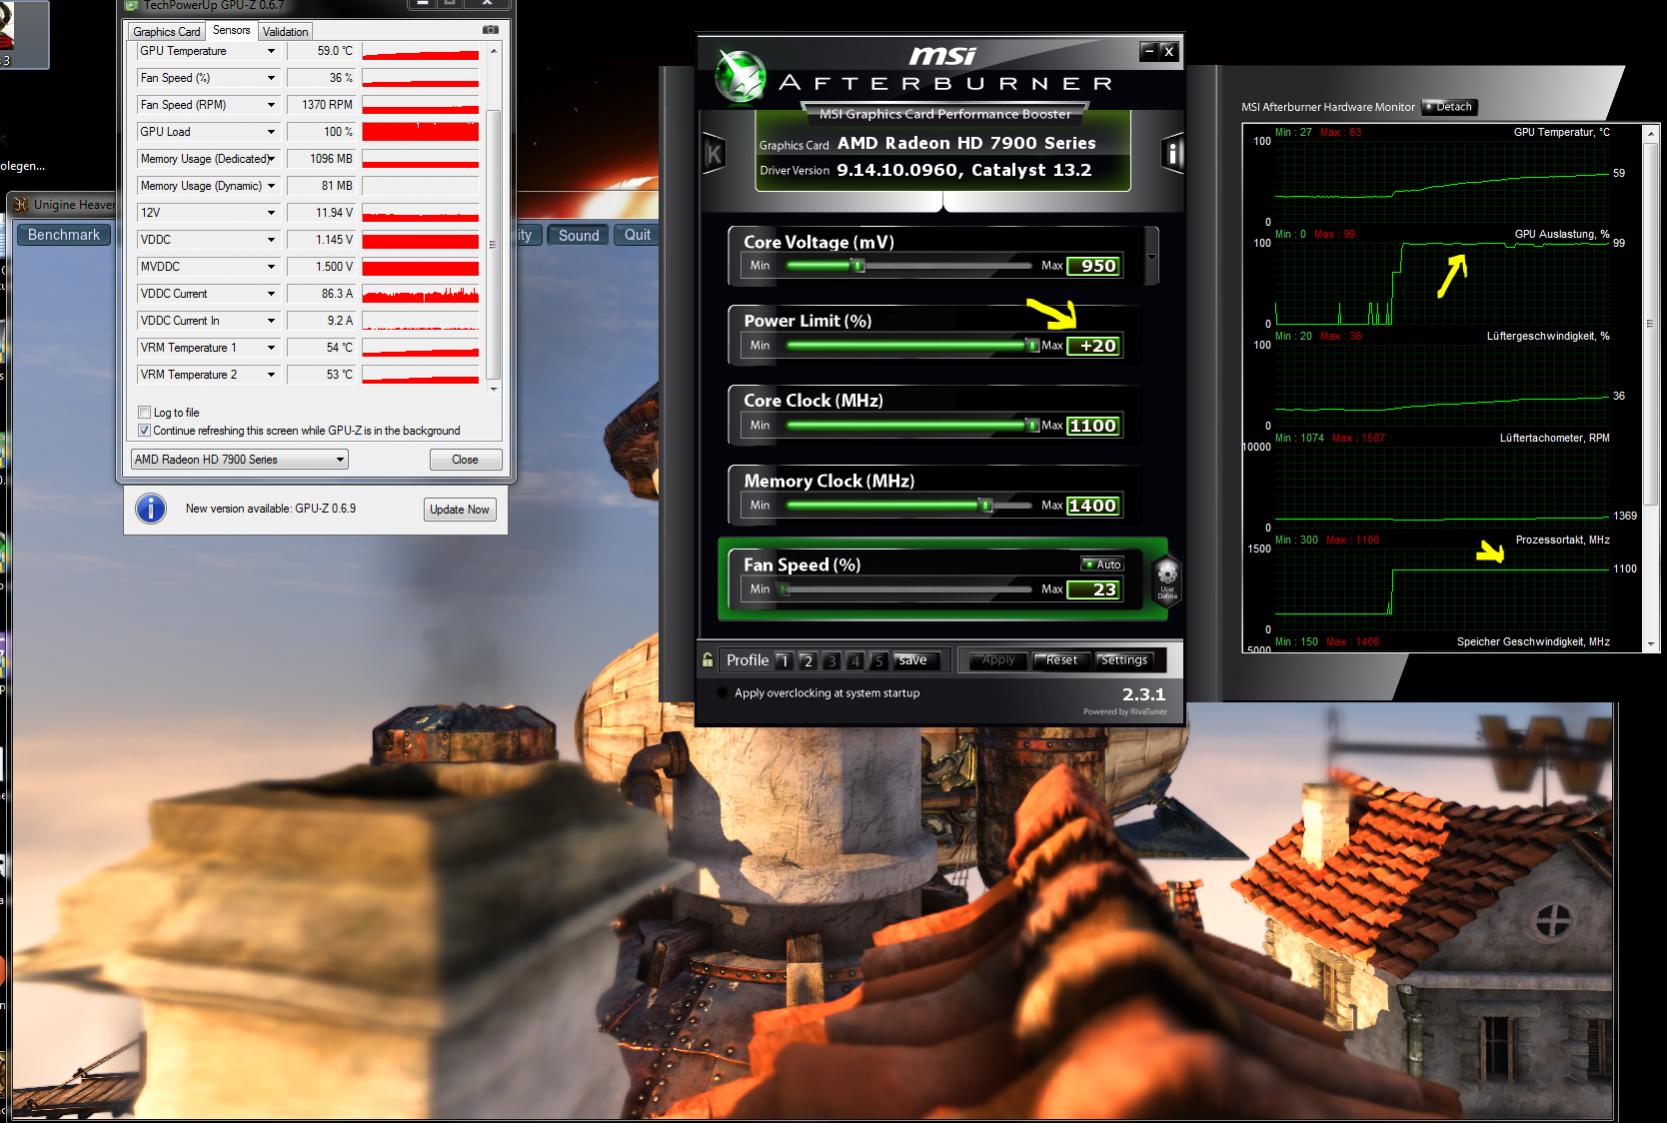Click Update Now for GPU-Z 0.6.9
This screenshot has width=1667, height=1123.
tap(459, 509)
